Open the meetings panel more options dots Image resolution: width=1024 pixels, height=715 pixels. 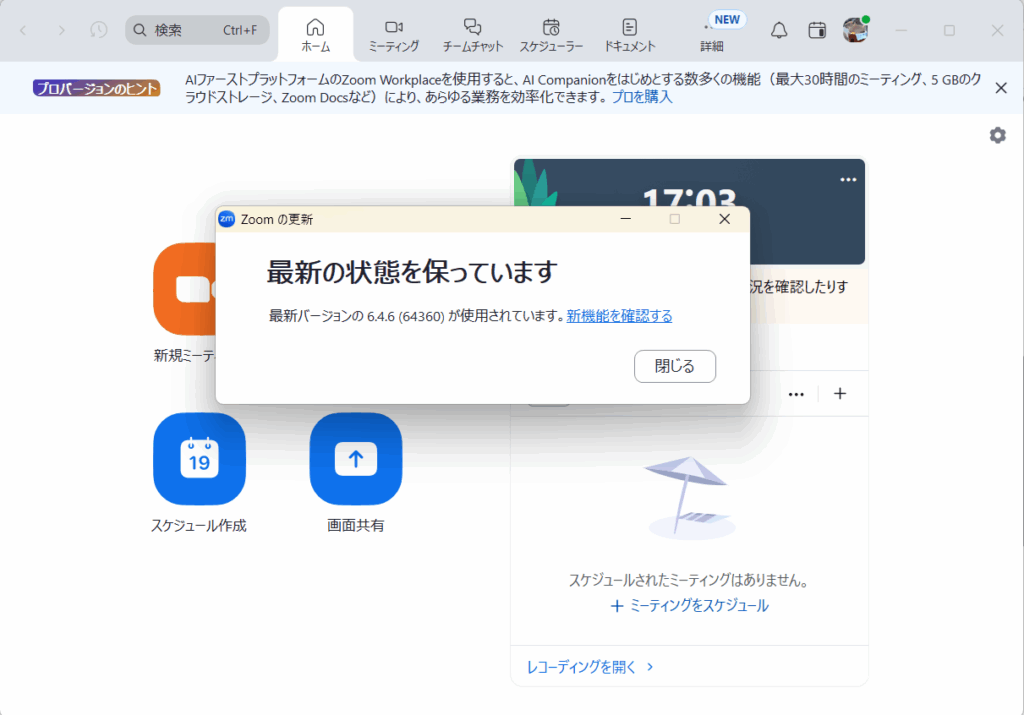coord(796,394)
